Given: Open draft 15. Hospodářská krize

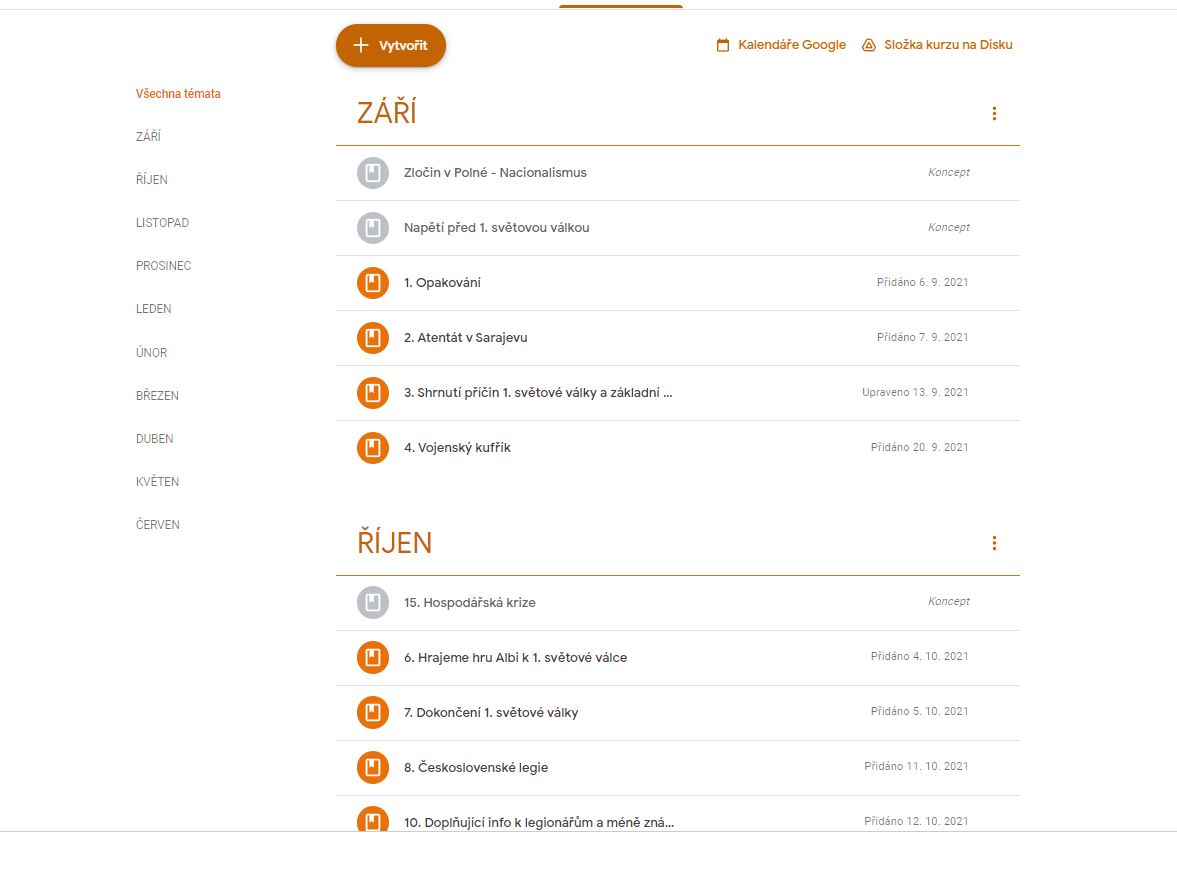Looking at the screenshot, I should pos(470,602).
